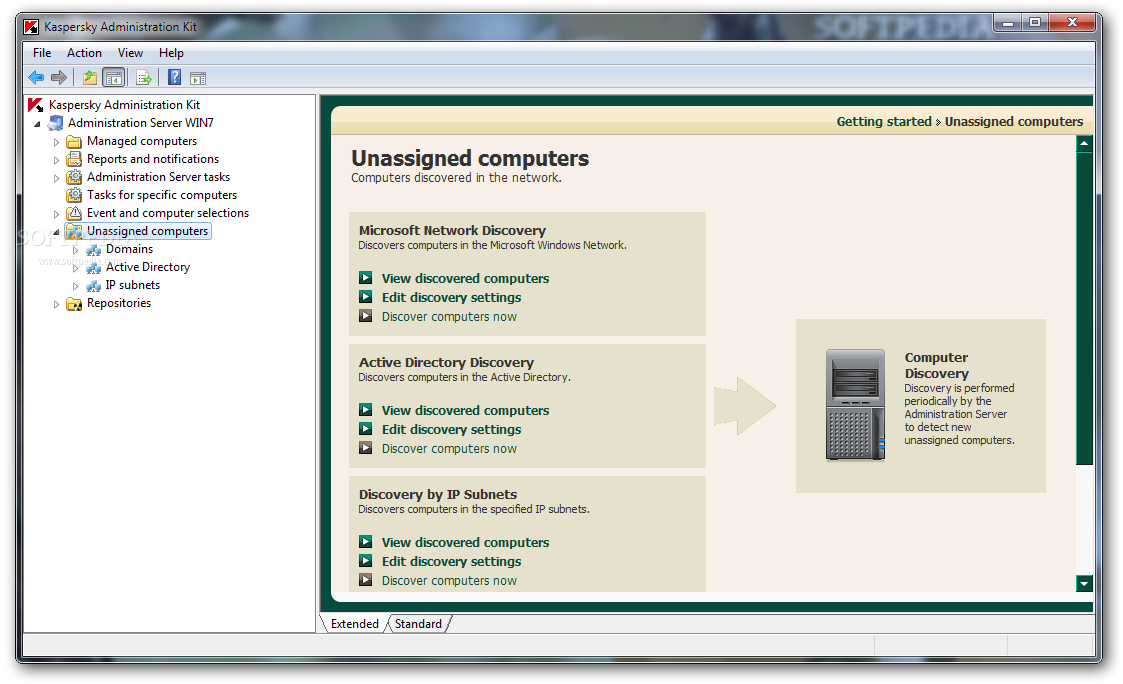Click the Event and computer selections icon
Image resolution: width=1123 pixels, height=684 pixels.
click(x=74, y=213)
